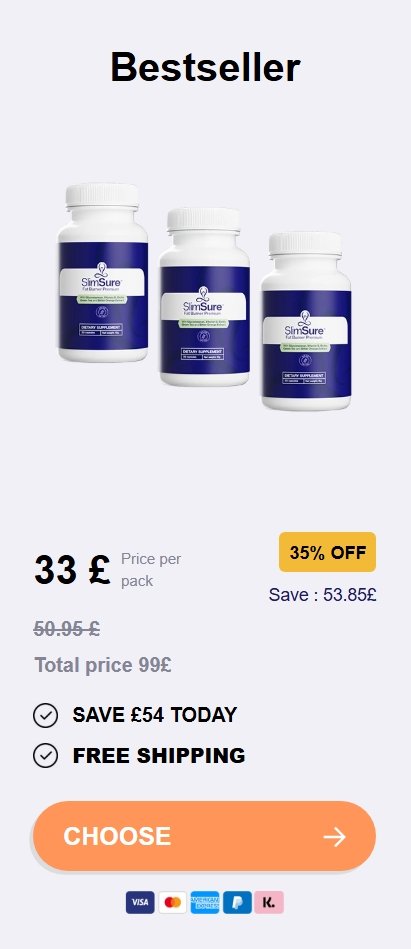Image resolution: width=411 pixels, height=949 pixels.
Task: Click the FREE SHIPPING text
Action: pyautogui.click(x=159, y=755)
